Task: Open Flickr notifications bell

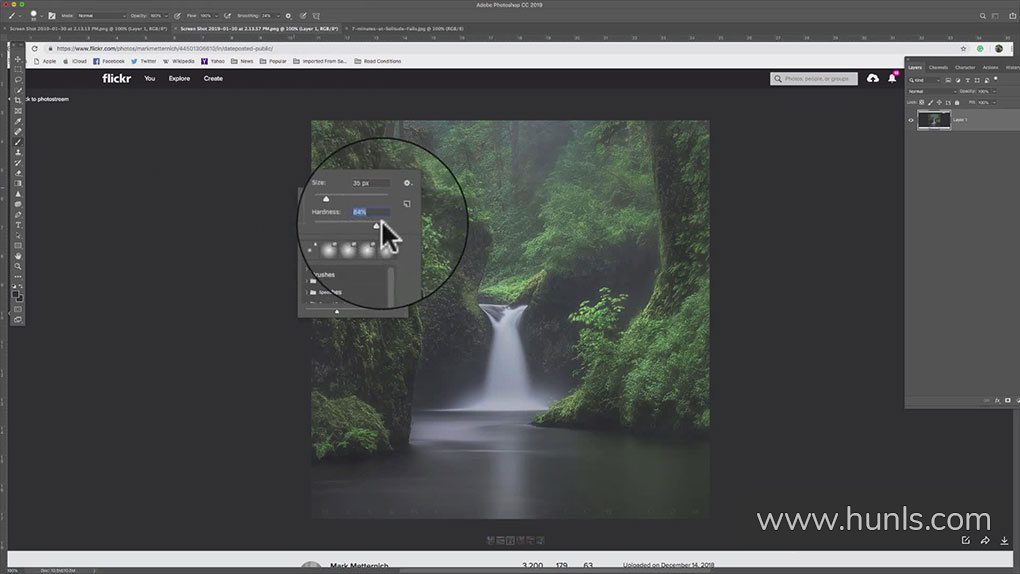Action: click(892, 78)
